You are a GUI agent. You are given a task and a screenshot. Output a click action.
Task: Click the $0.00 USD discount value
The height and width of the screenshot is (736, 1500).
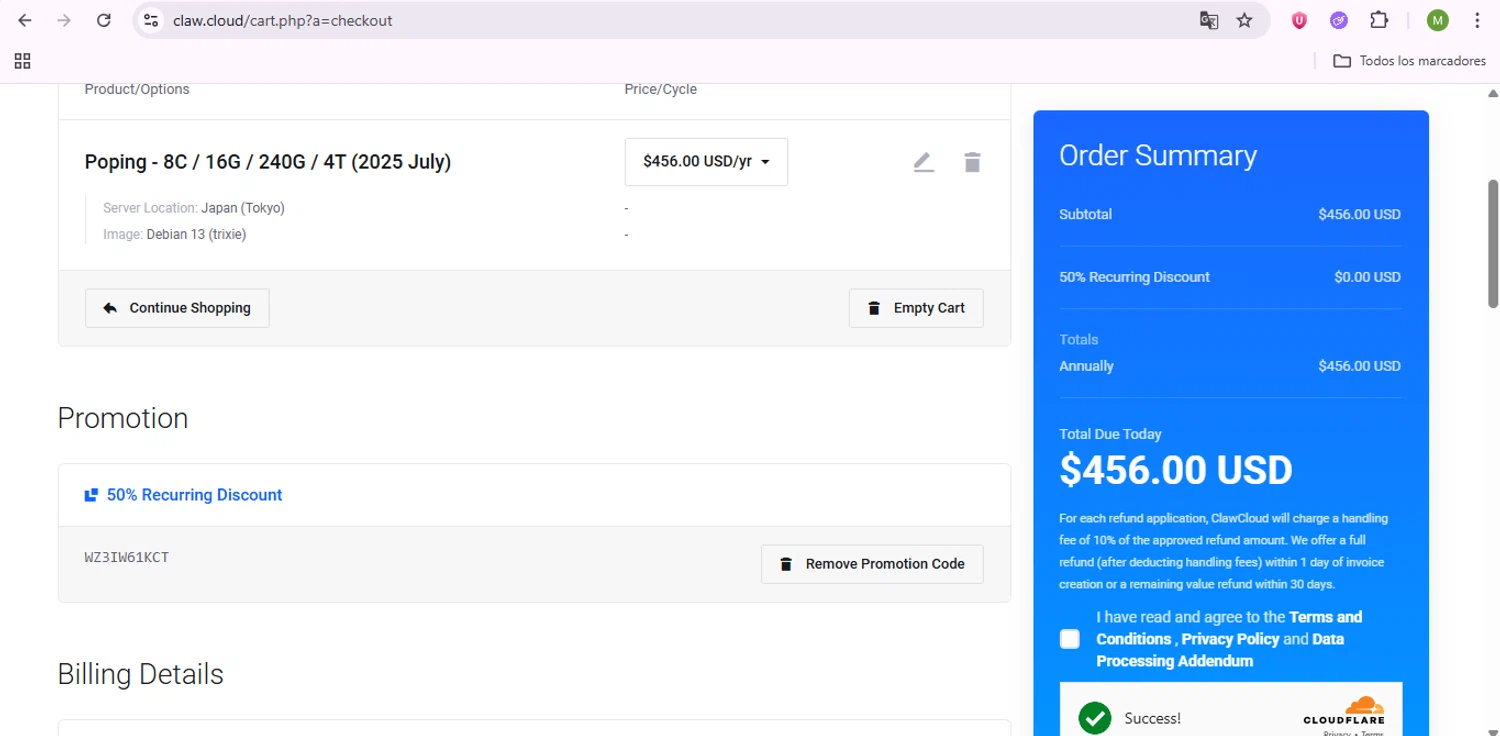1367,277
